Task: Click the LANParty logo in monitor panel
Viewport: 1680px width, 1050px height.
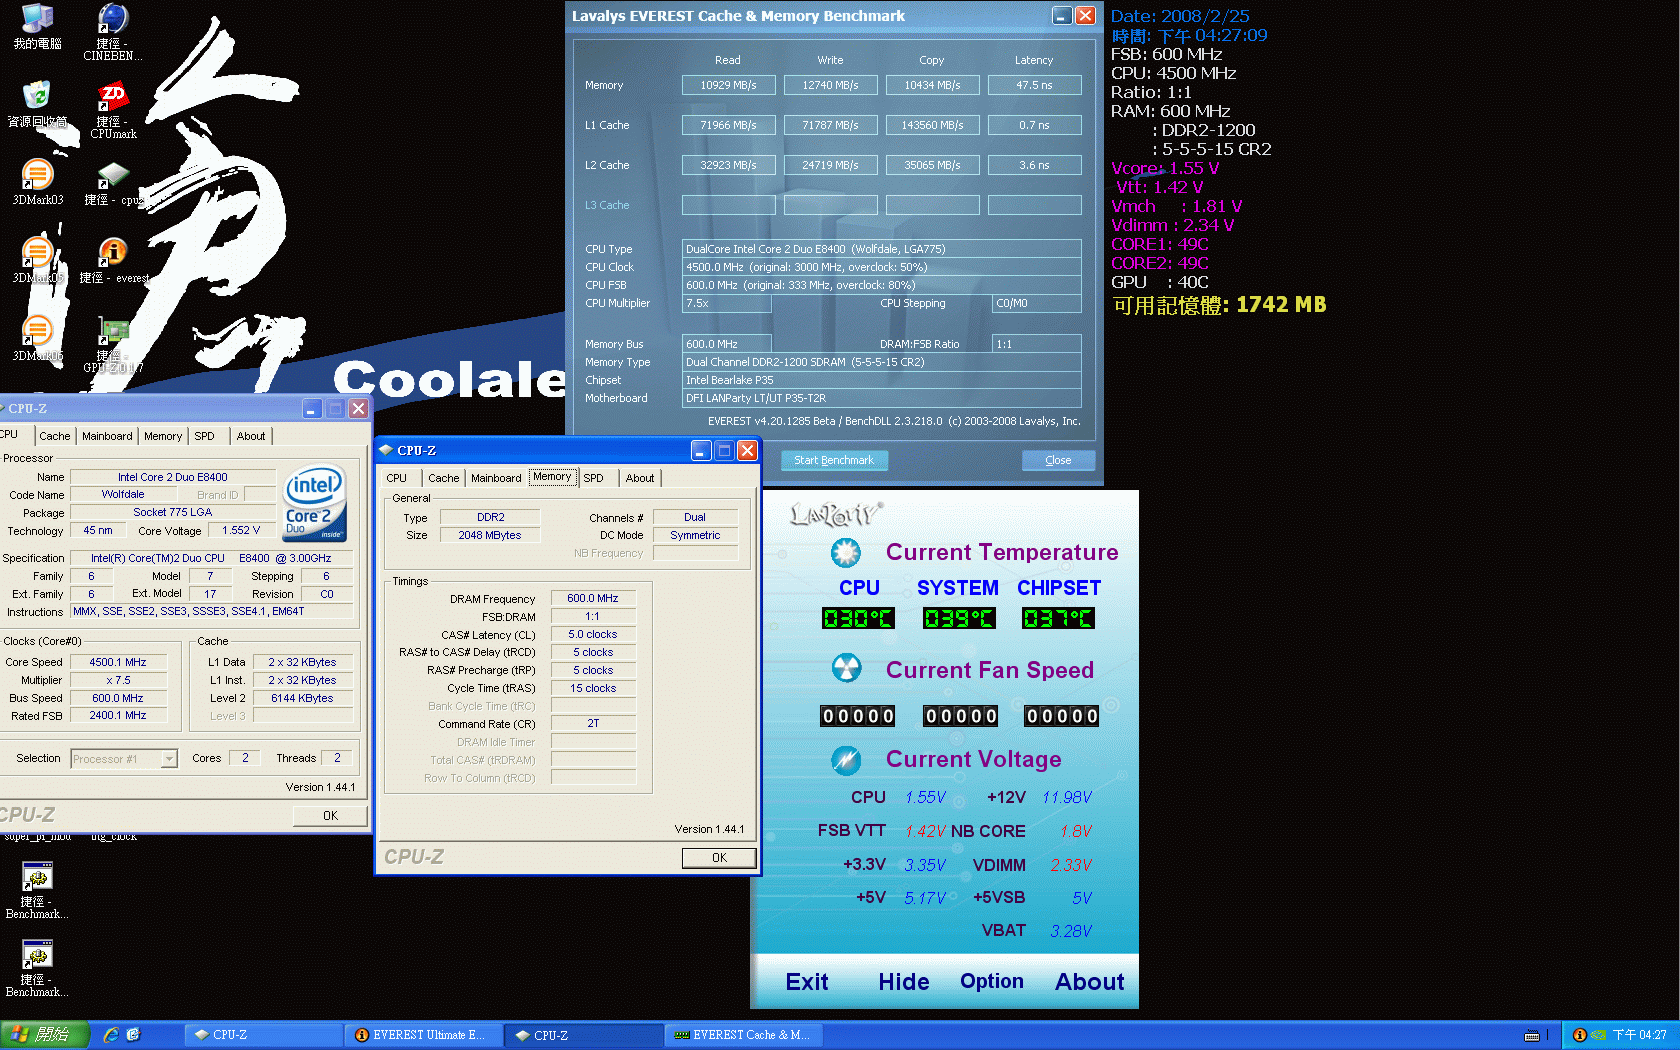Action: pos(836,514)
